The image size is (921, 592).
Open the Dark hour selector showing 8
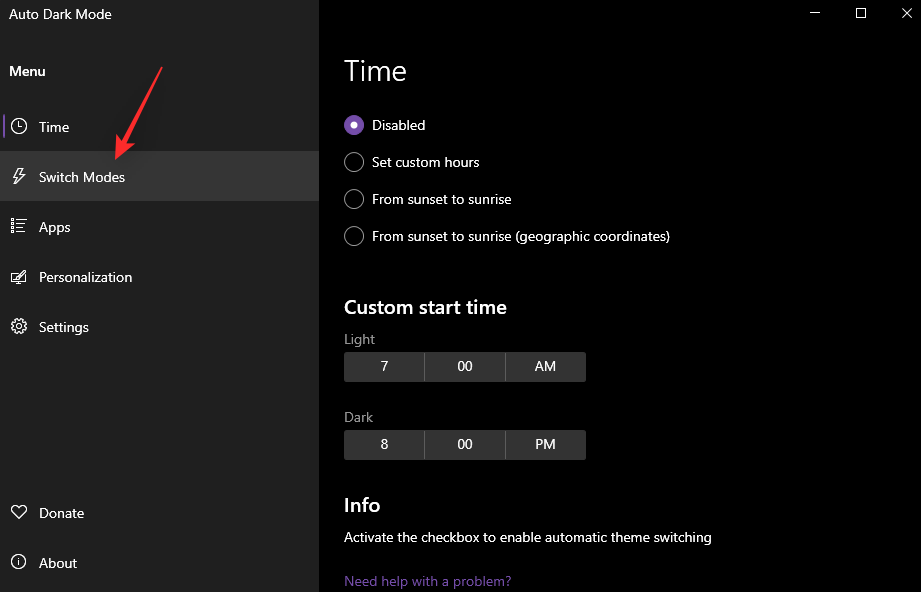[x=383, y=444]
